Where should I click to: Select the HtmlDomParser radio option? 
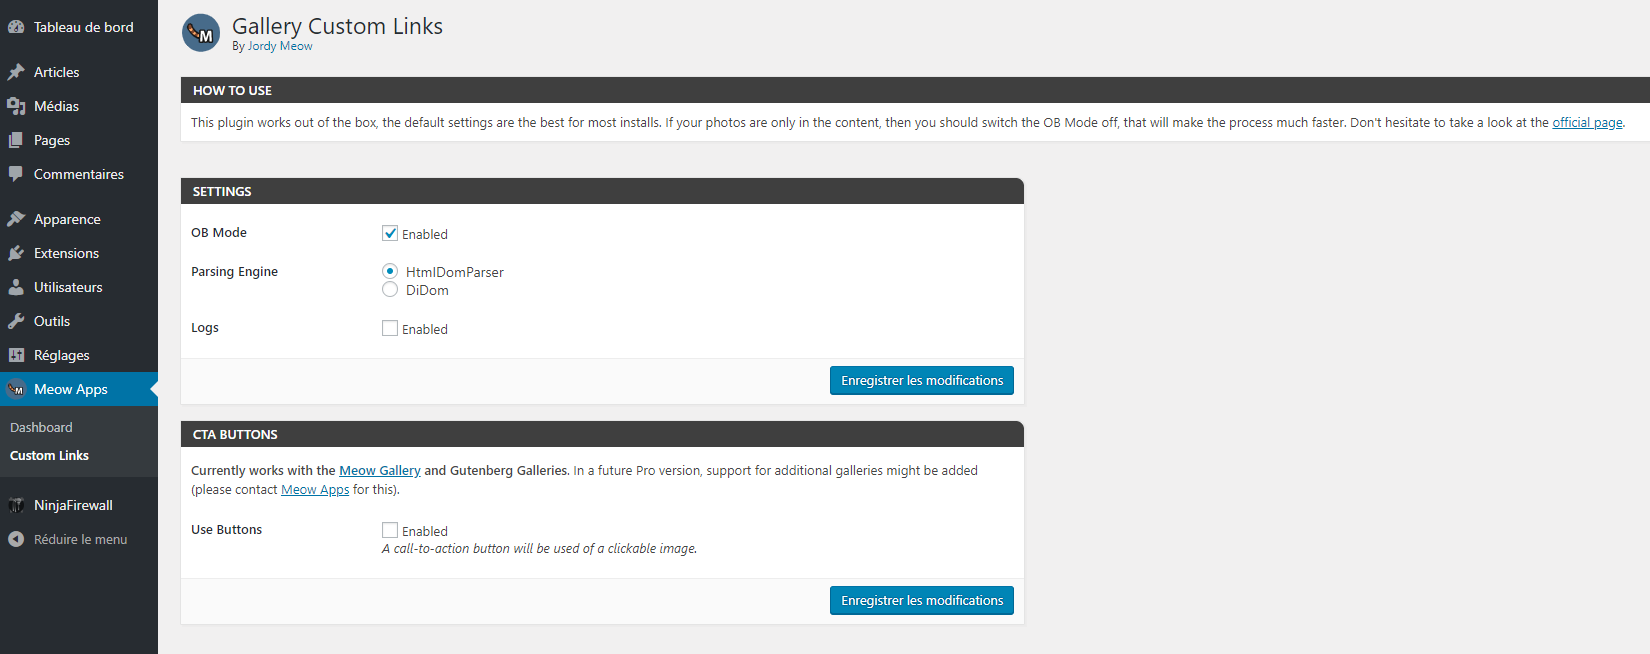click(390, 271)
